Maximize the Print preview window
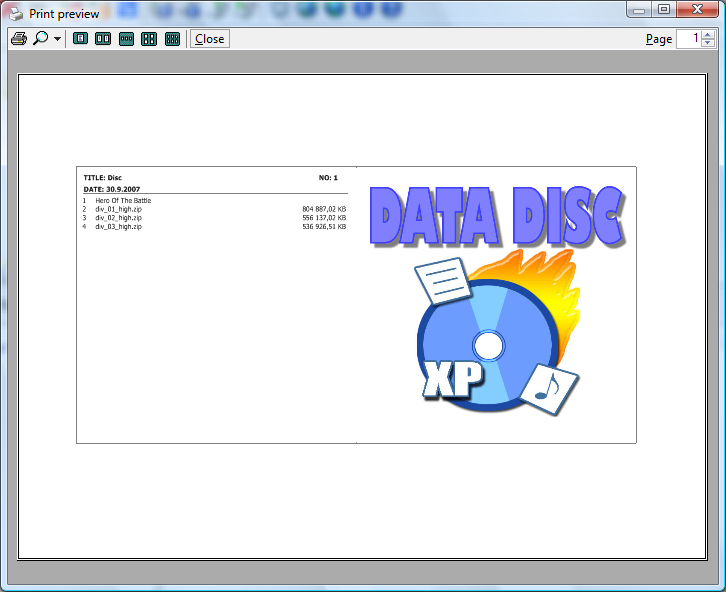Image resolution: width=726 pixels, height=592 pixels. [664, 9]
